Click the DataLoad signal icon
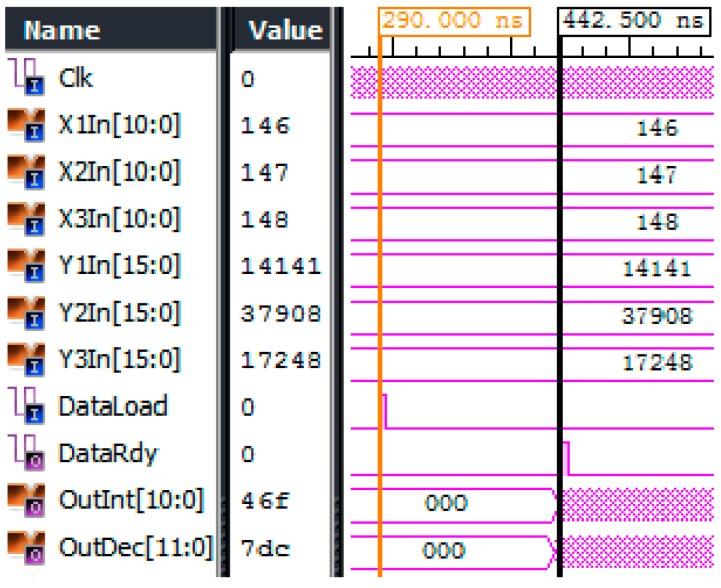 pyautogui.click(x=28, y=405)
